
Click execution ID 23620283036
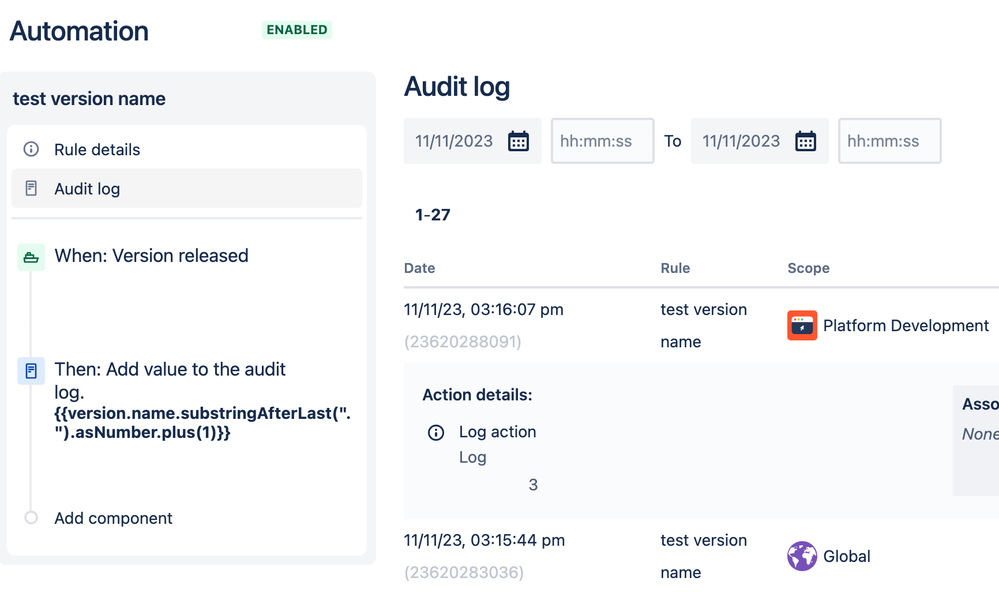pyautogui.click(x=464, y=573)
